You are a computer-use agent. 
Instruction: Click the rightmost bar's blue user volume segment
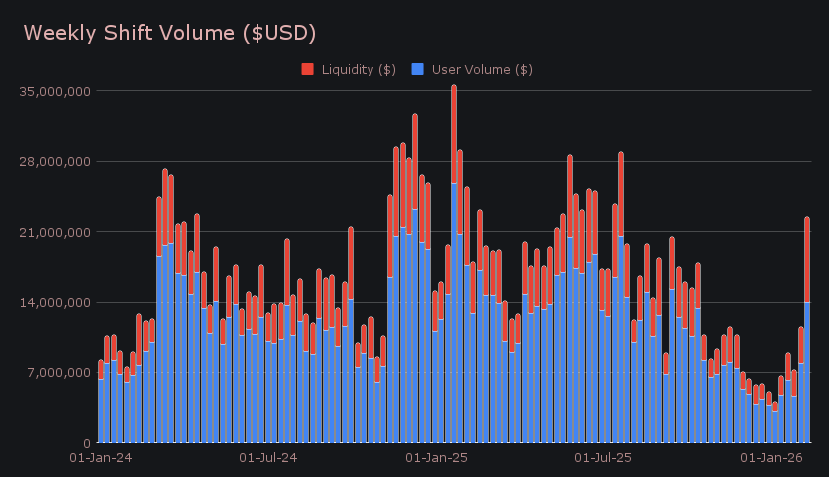click(x=807, y=372)
